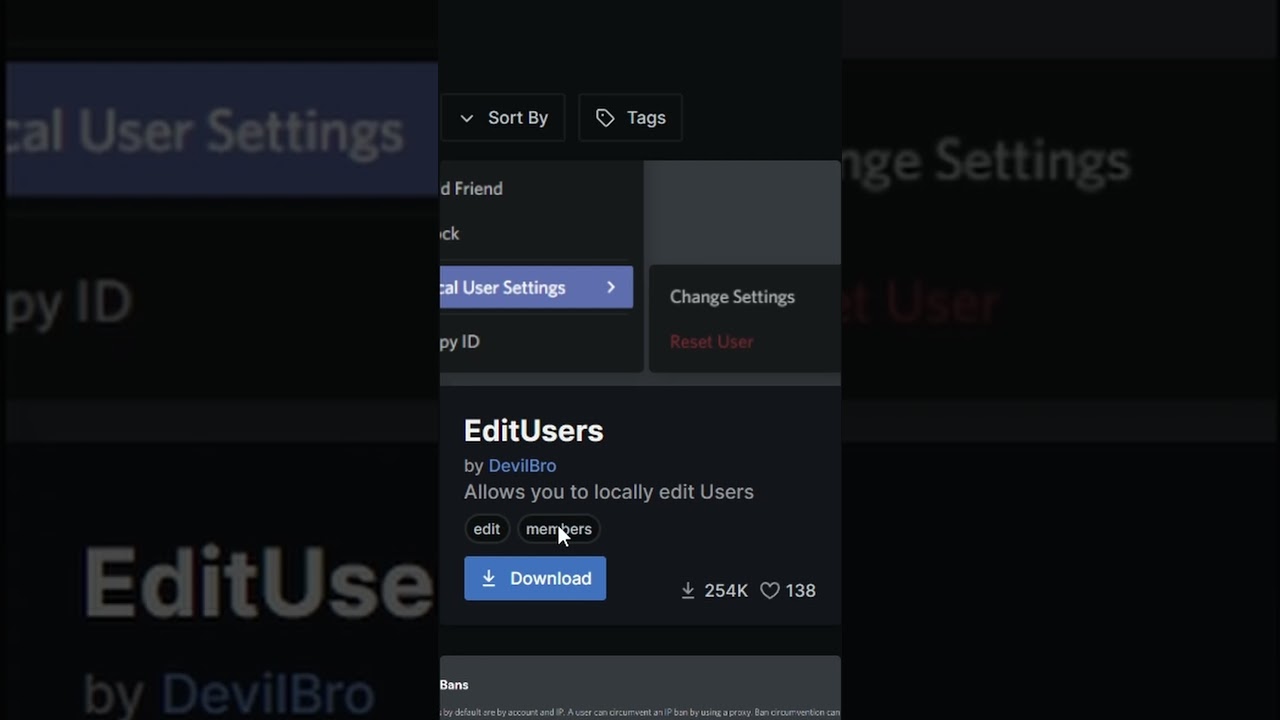The image size is (1280, 720).
Task: Click the tag icon in Tags button
Action: tap(605, 118)
